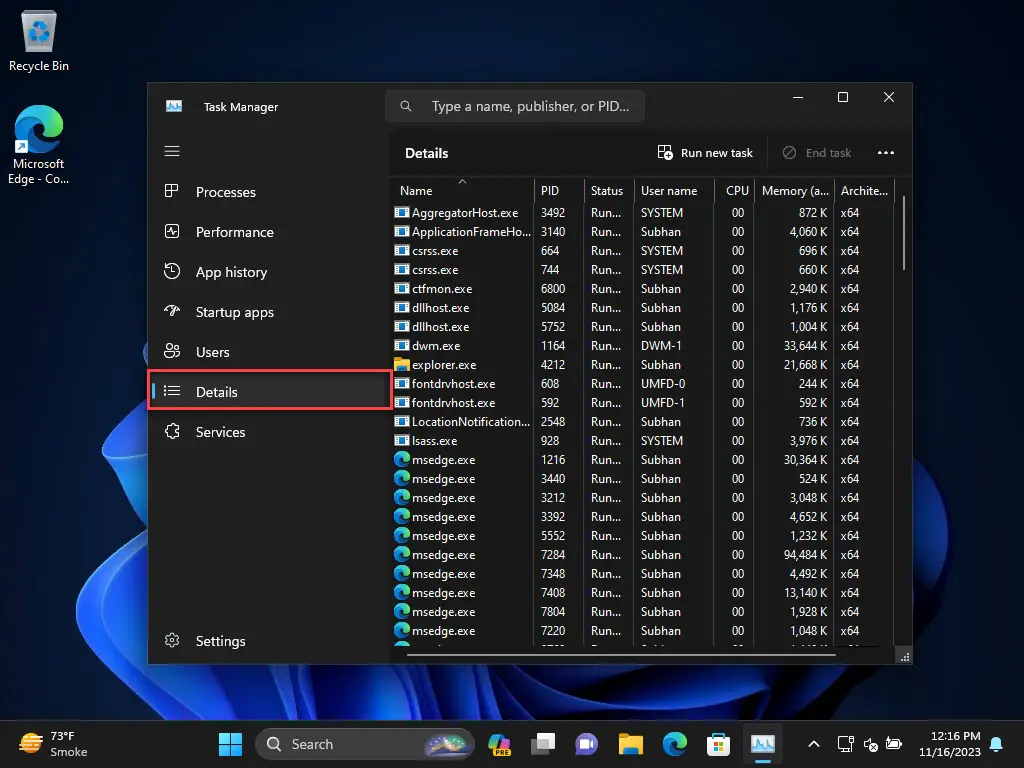Click the End task button
The width and height of the screenshot is (1024, 768).
[816, 153]
